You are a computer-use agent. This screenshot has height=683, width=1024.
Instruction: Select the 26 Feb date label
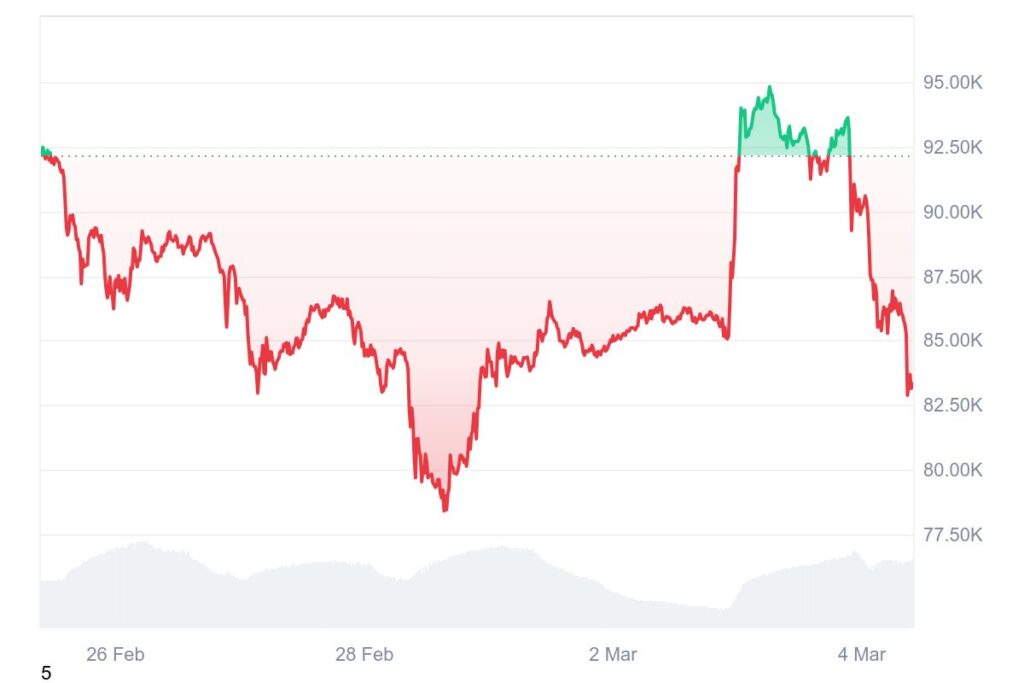115,655
